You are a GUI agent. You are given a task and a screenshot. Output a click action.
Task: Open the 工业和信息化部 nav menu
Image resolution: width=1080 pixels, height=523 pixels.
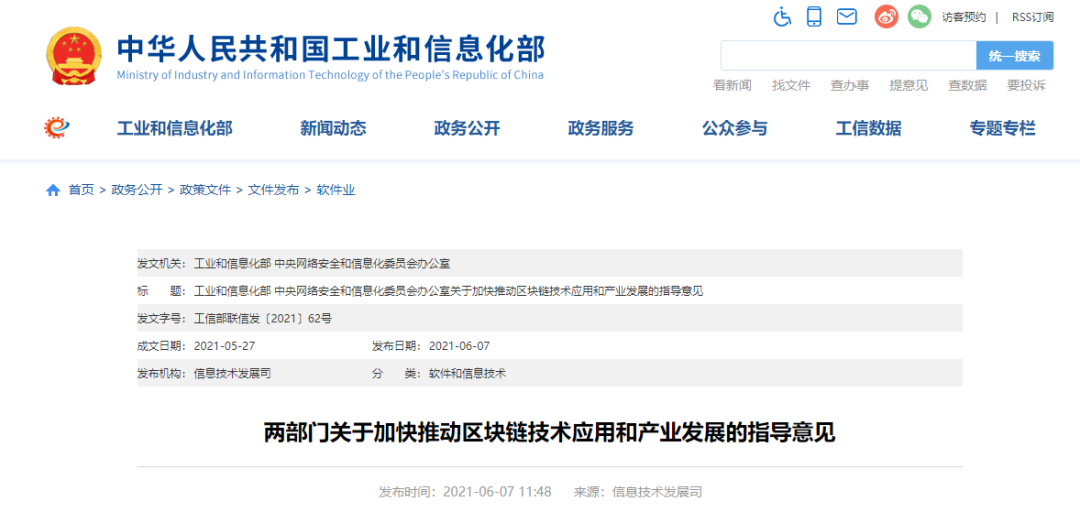tap(175, 128)
